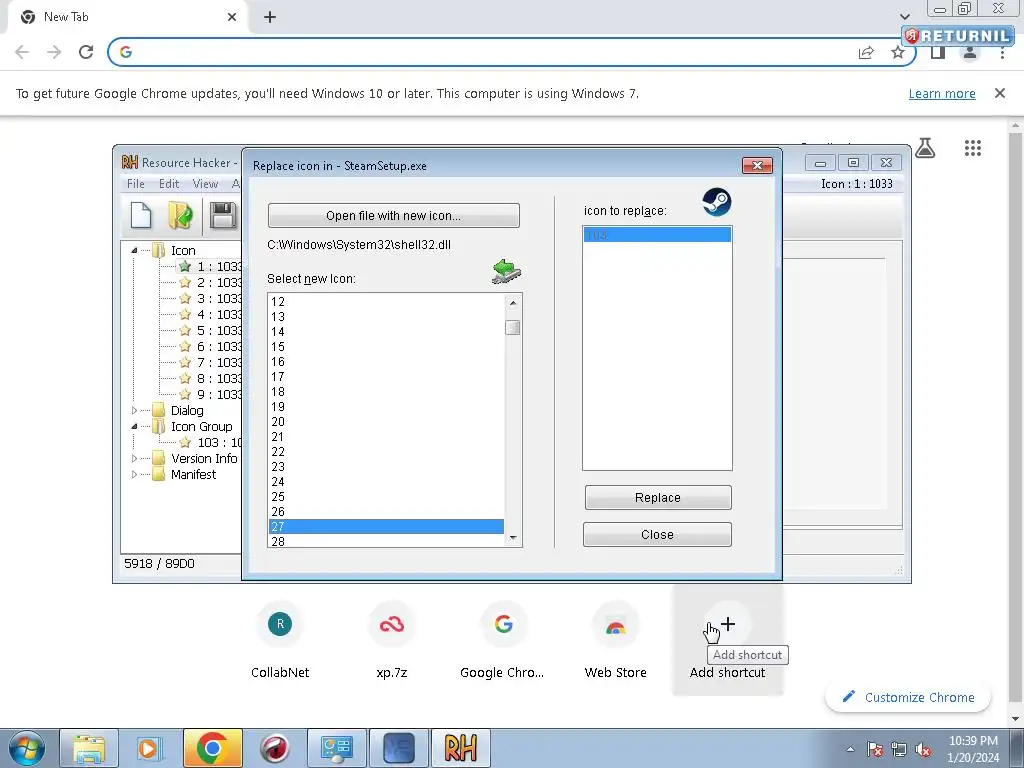
Task: Open the CollabNet shortcut
Action: [x=280, y=640]
